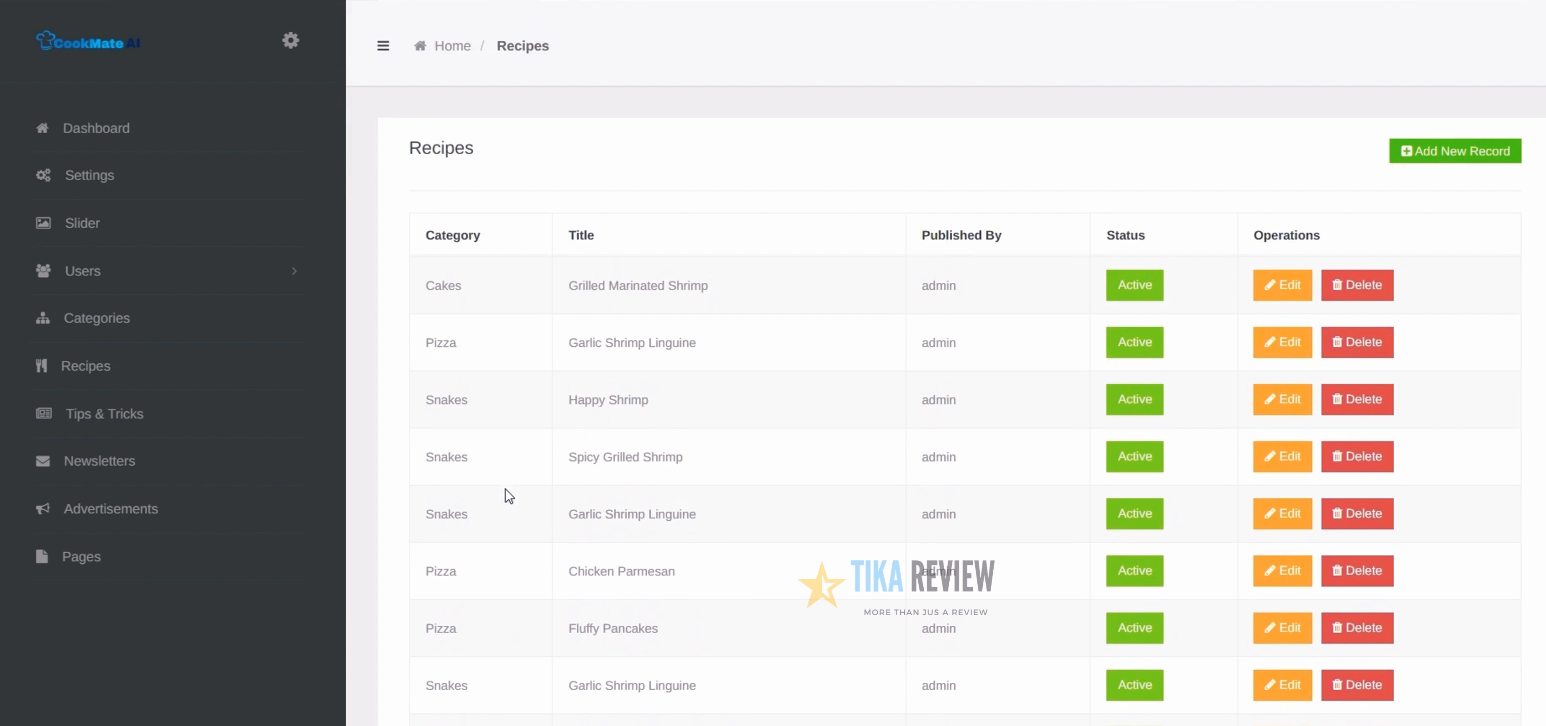Click the Newsletters envelope icon
The height and width of the screenshot is (726, 1546).
(41, 461)
